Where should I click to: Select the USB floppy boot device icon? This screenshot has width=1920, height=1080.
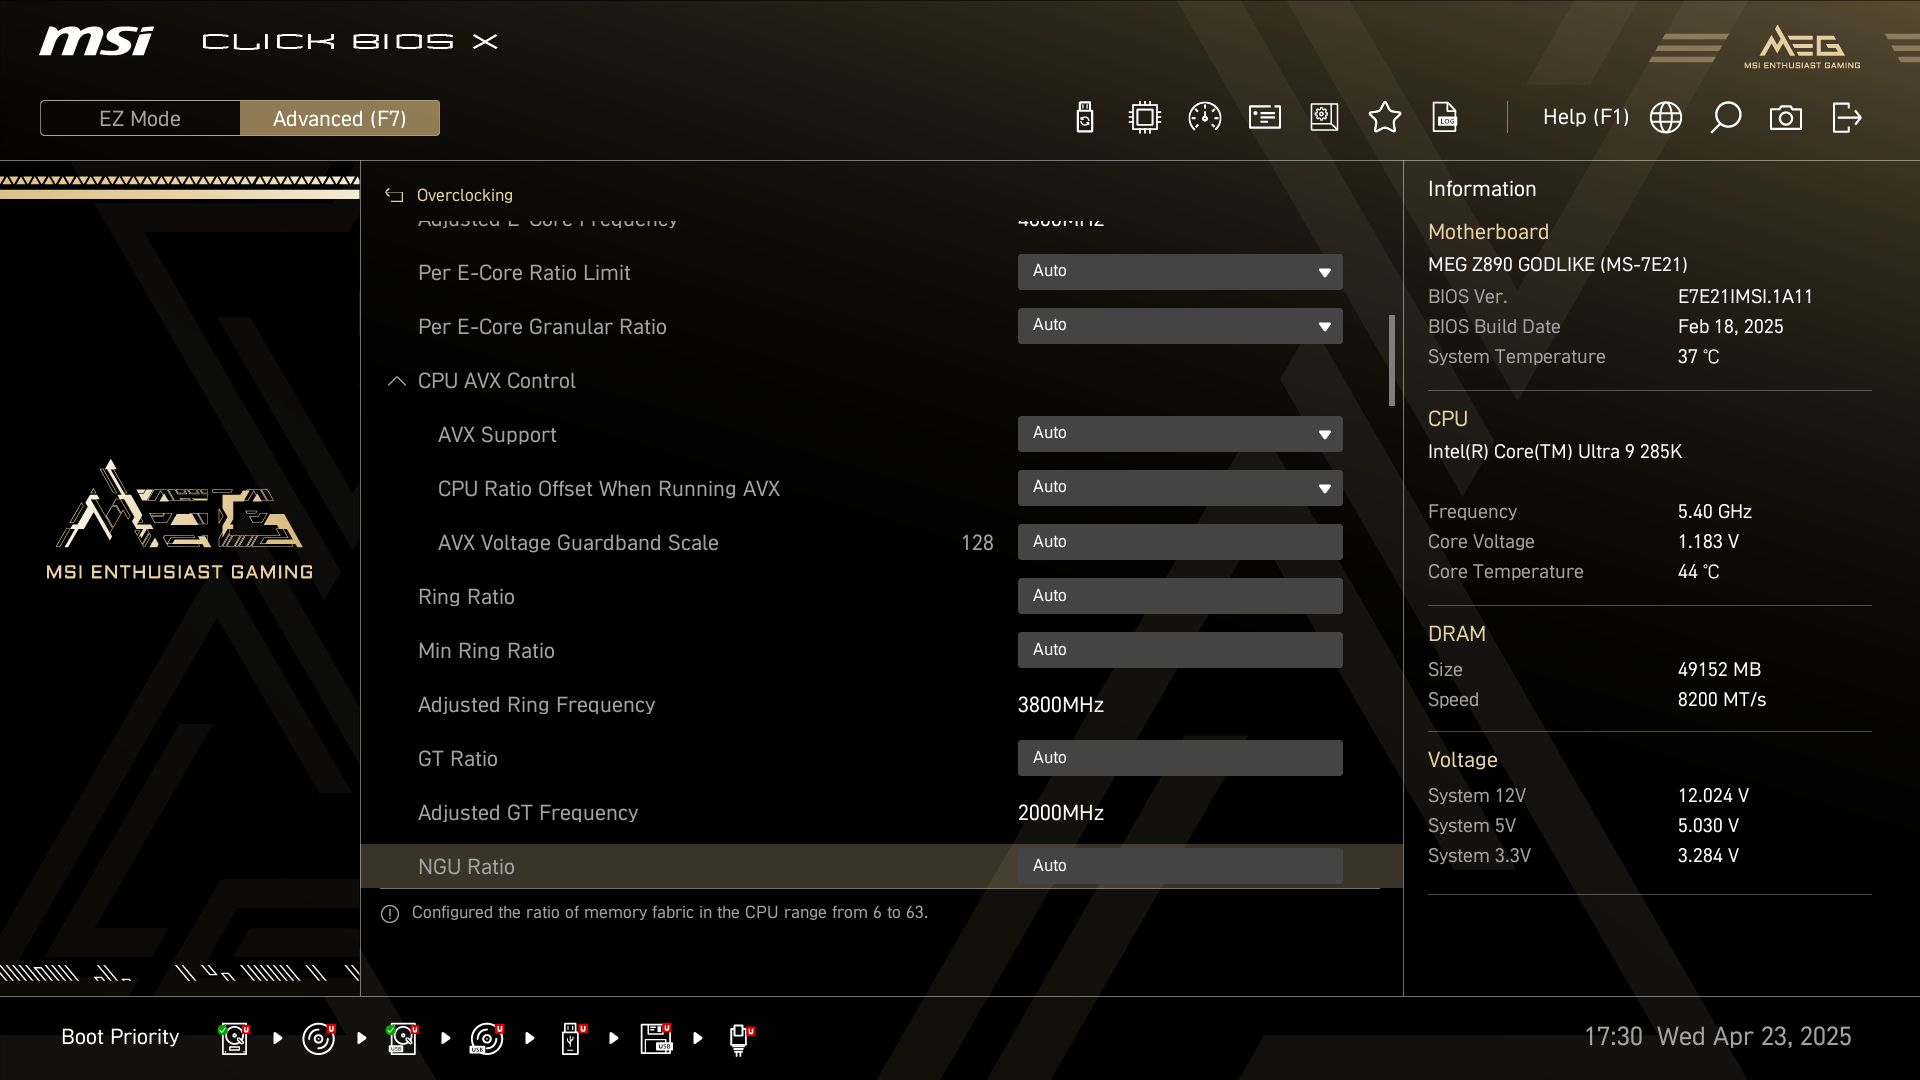656,1039
